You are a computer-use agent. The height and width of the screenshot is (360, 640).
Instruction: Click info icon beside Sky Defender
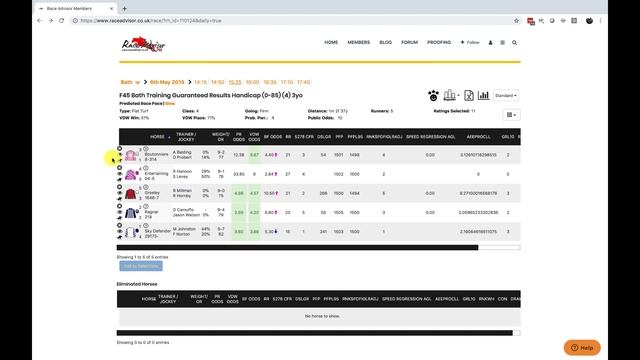point(146,226)
